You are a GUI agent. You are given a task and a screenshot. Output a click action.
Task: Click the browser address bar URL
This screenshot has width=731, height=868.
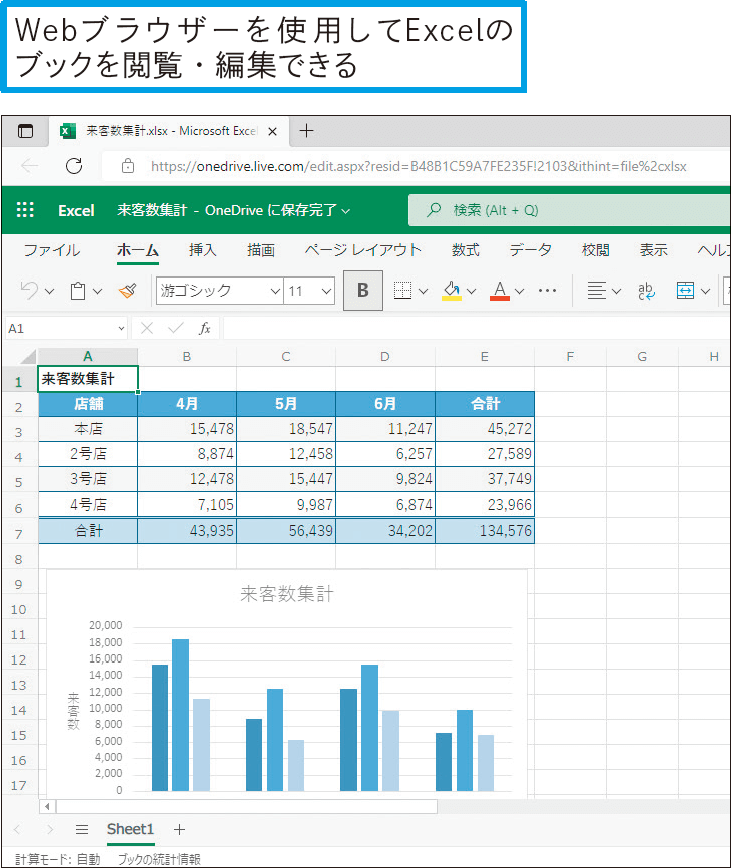[418, 166]
